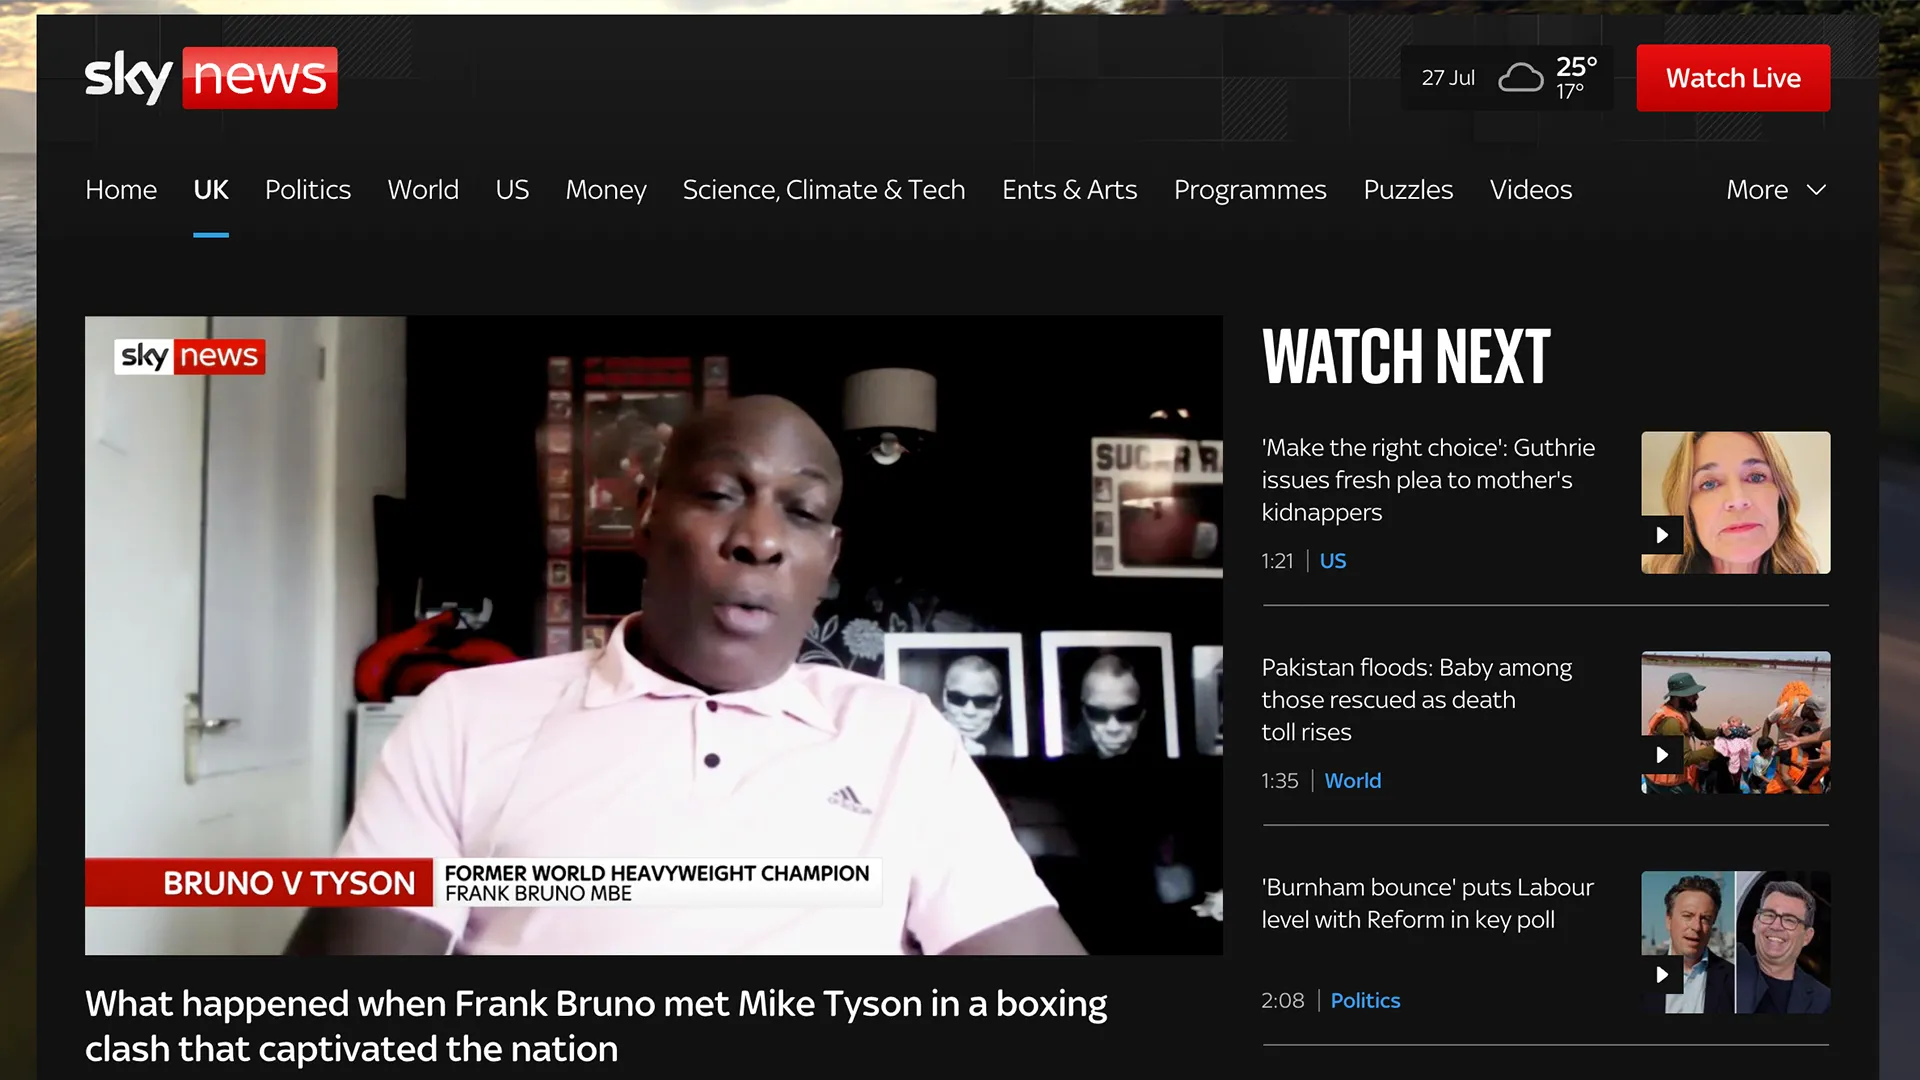
Task: Open the Money section
Action: [606, 190]
